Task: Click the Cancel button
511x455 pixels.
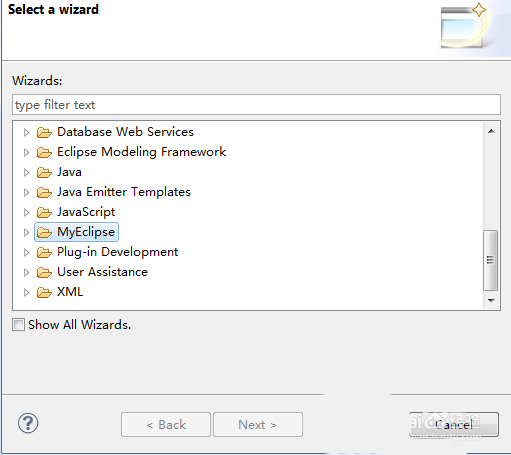Action: pyautogui.click(x=454, y=424)
